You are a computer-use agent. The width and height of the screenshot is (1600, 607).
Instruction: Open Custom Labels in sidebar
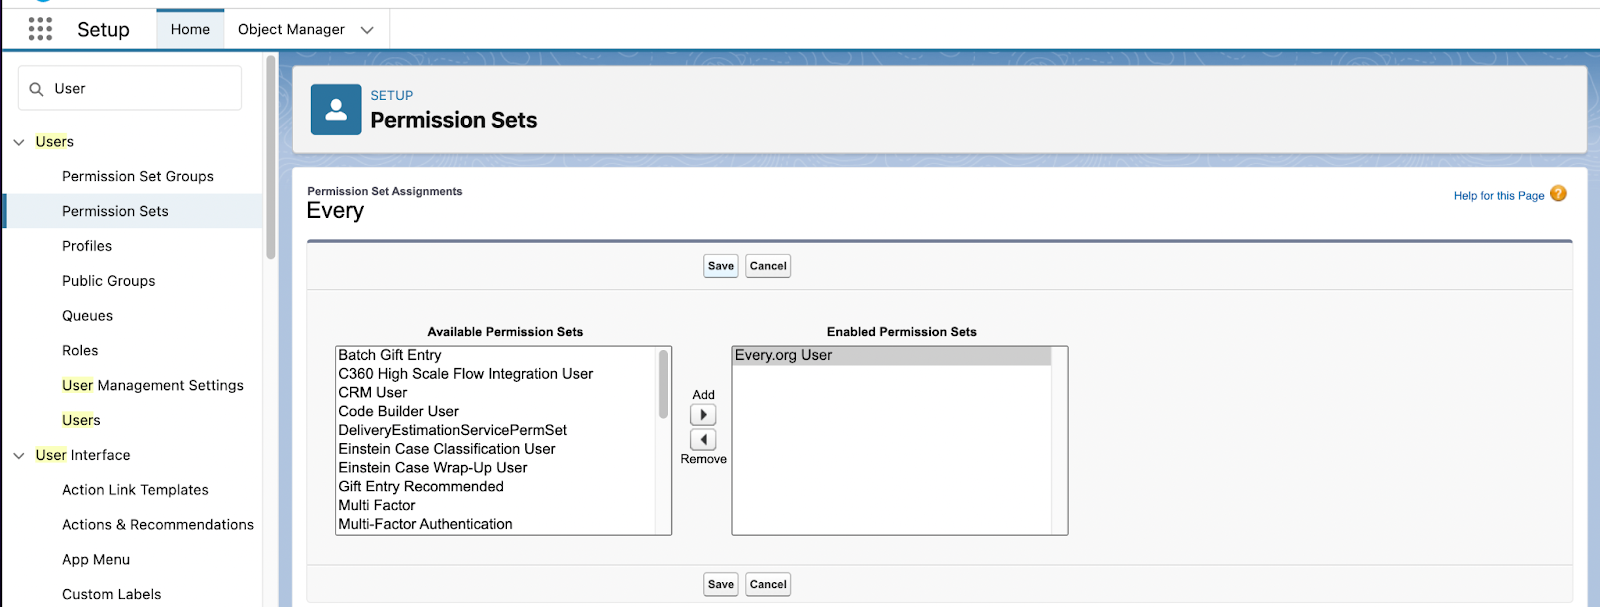click(112, 594)
